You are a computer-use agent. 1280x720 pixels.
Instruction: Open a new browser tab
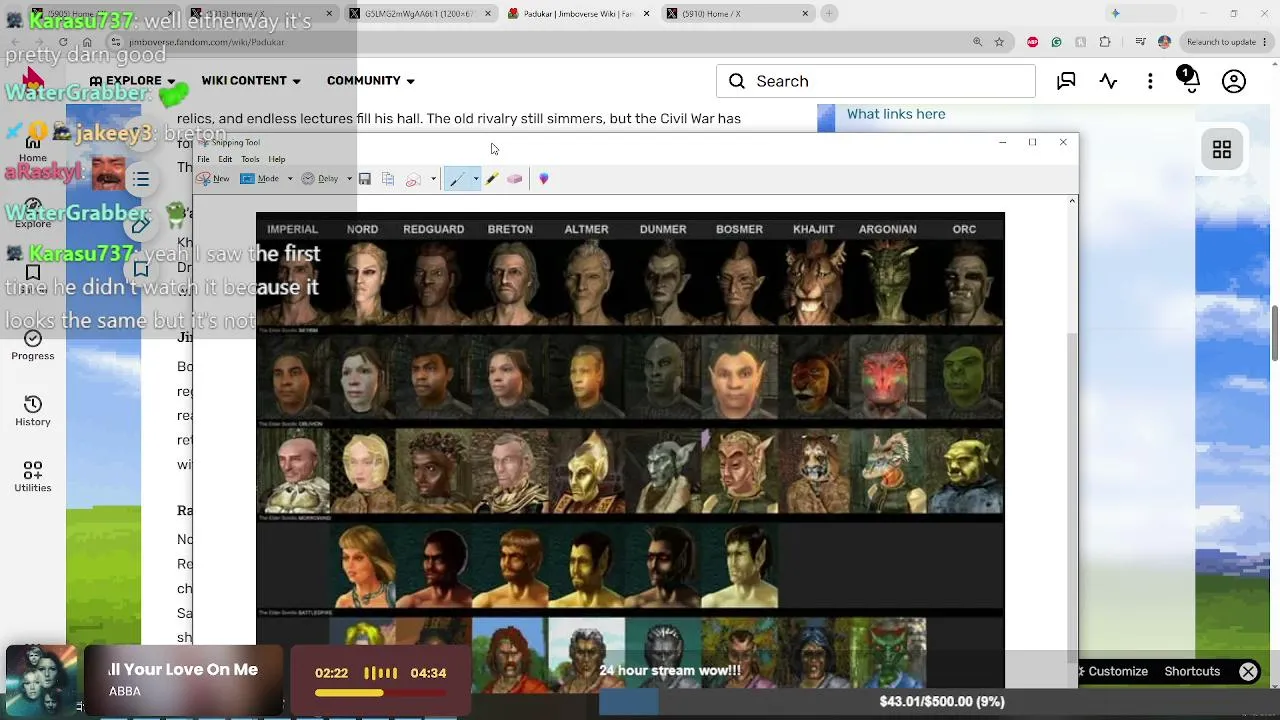pos(830,14)
